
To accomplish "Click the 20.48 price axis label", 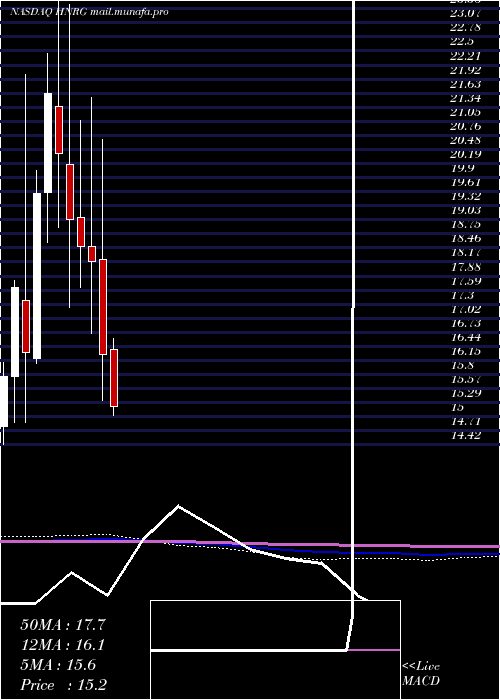I will click(466, 140).
